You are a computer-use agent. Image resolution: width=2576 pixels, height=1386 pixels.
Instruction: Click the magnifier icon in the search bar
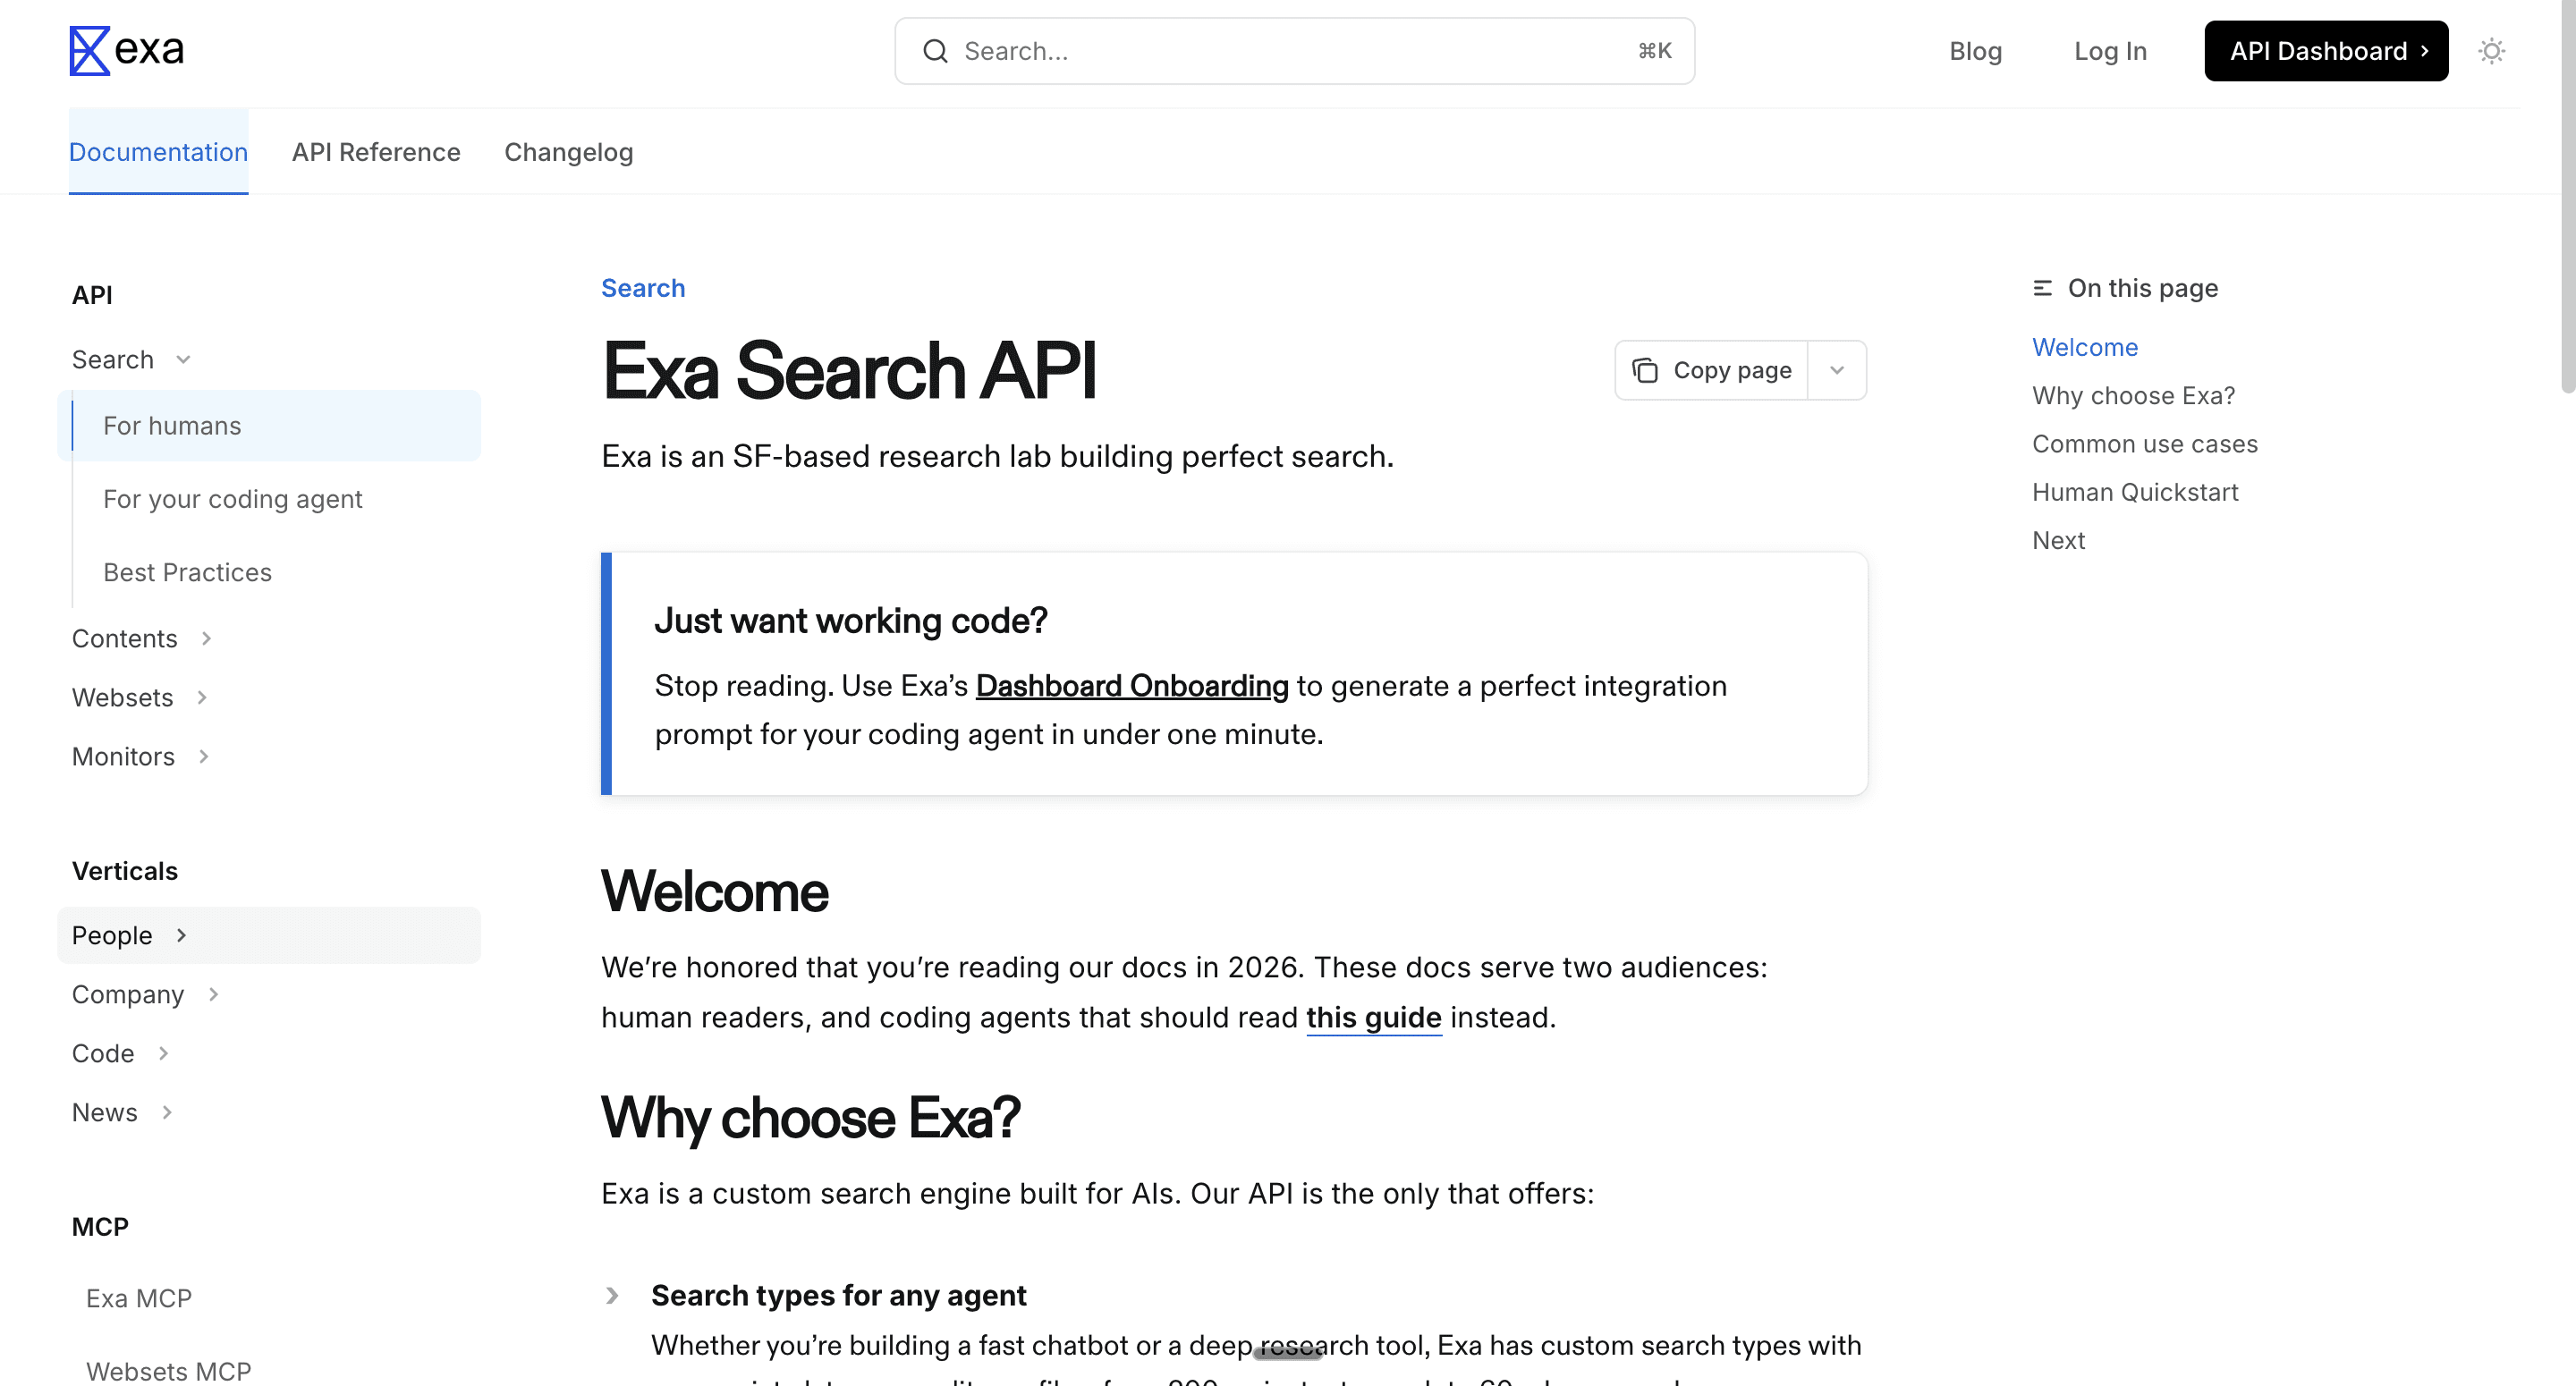tap(935, 51)
